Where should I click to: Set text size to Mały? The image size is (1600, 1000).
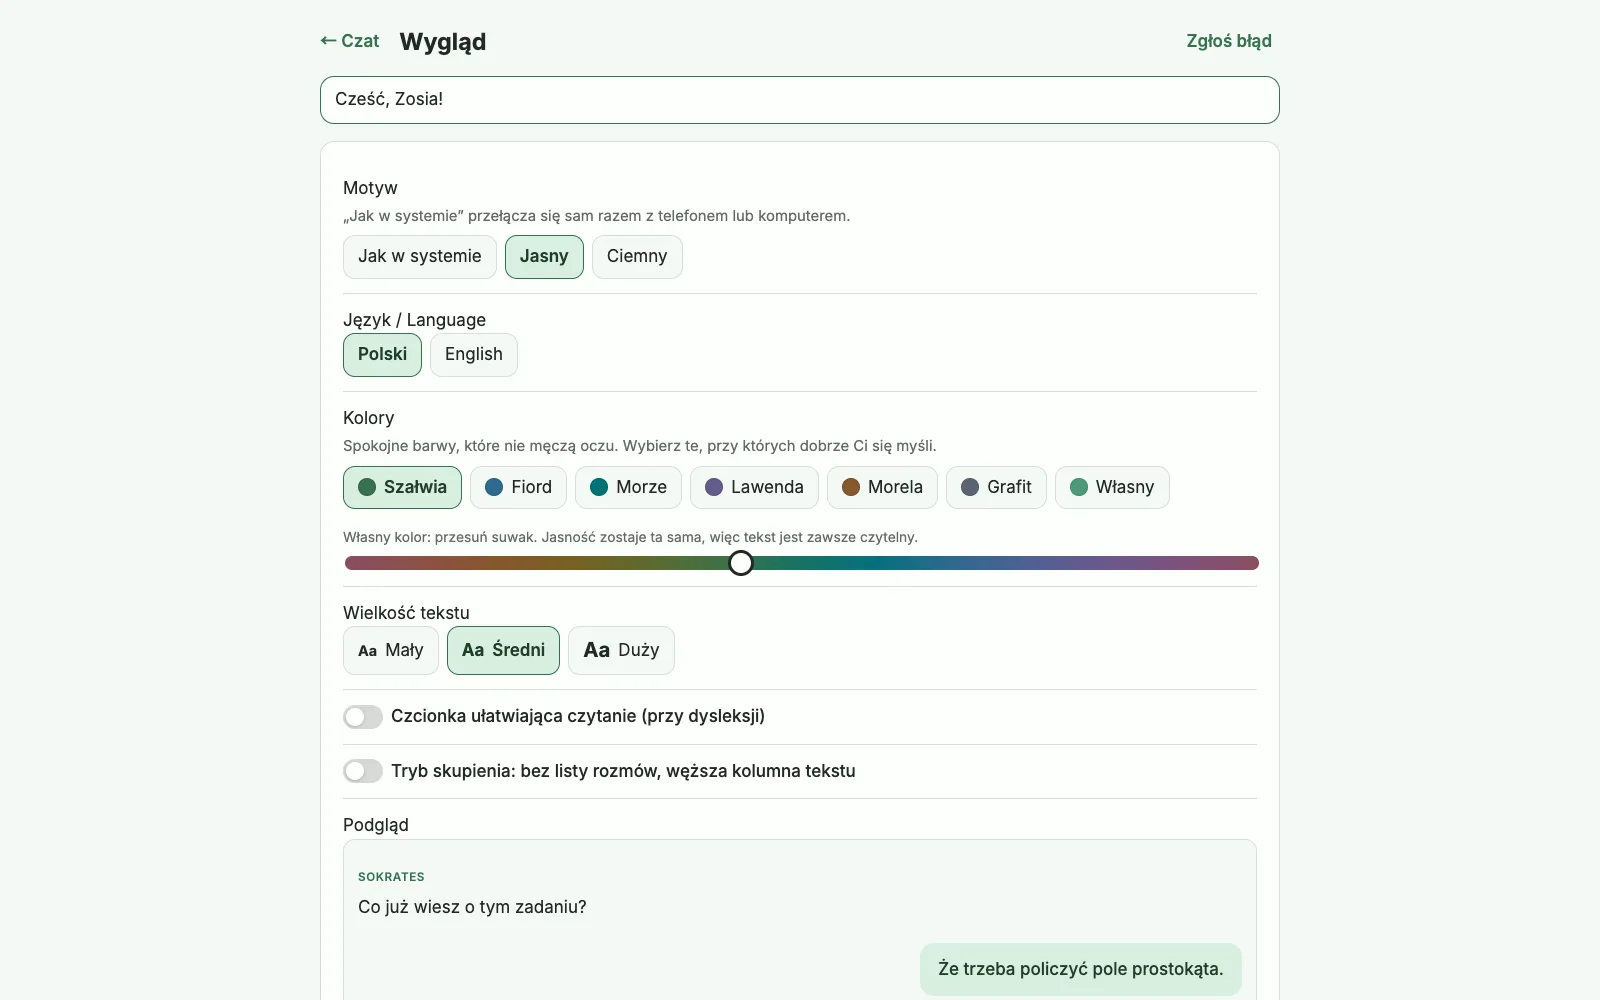pos(391,651)
